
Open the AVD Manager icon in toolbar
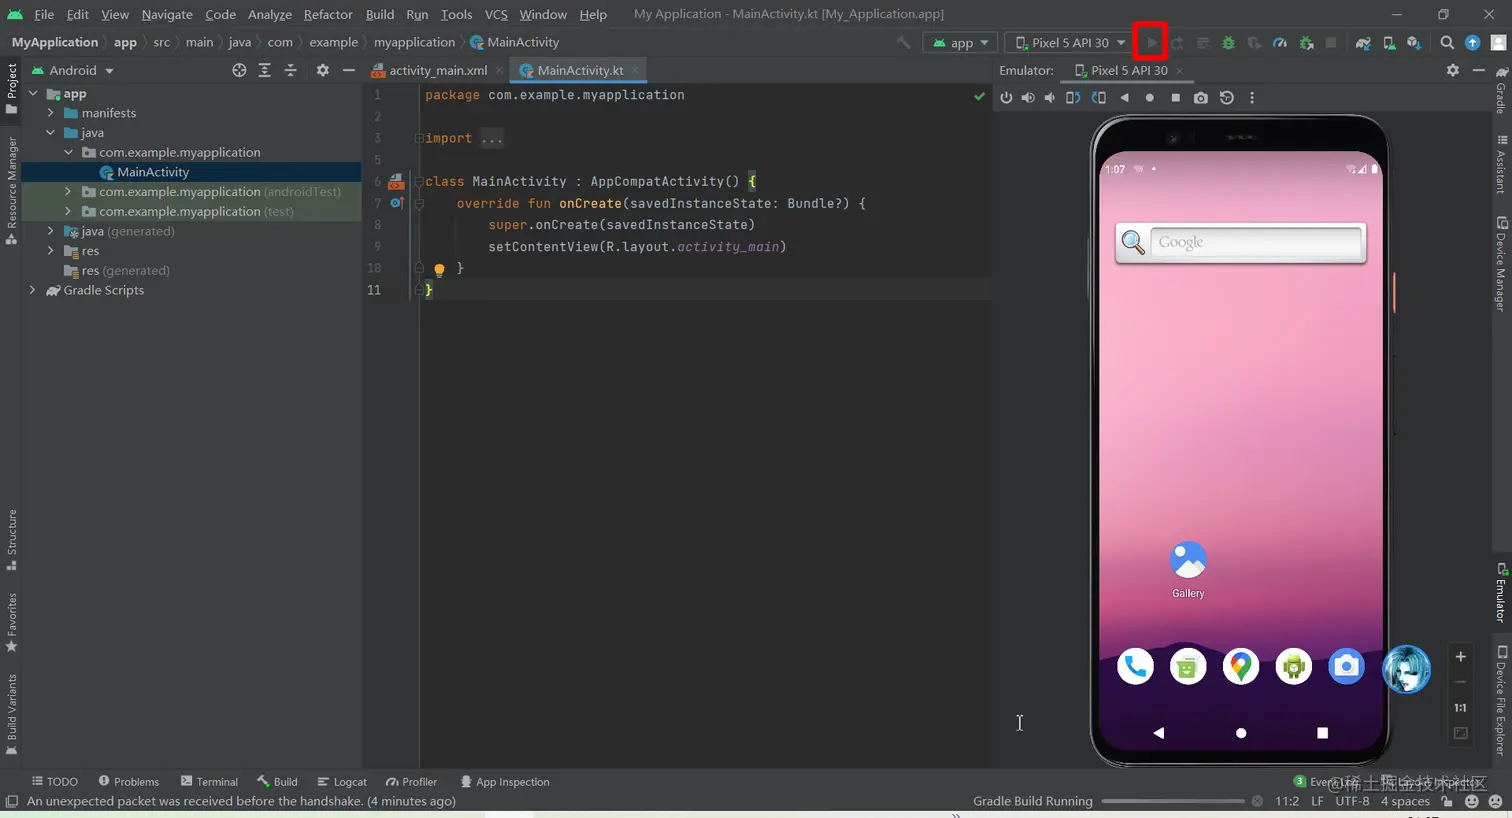[1389, 43]
